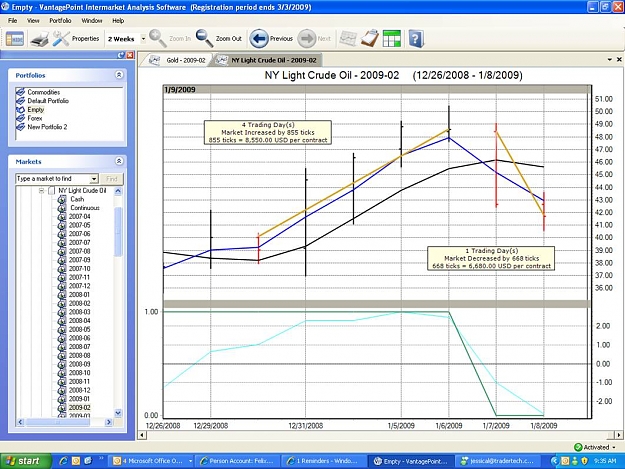This screenshot has height=469, width=625.
Task: Close the sidebar with red X icon
Action: 130,55
